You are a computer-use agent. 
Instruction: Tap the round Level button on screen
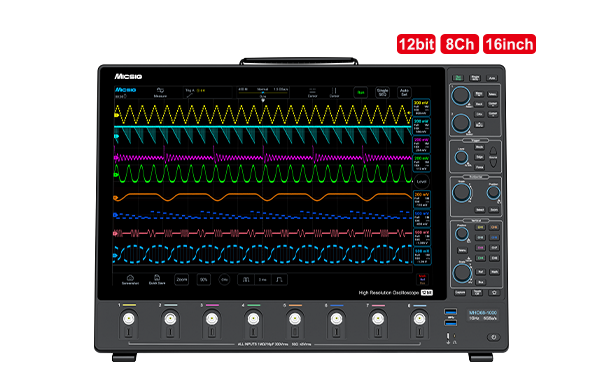tap(421, 181)
